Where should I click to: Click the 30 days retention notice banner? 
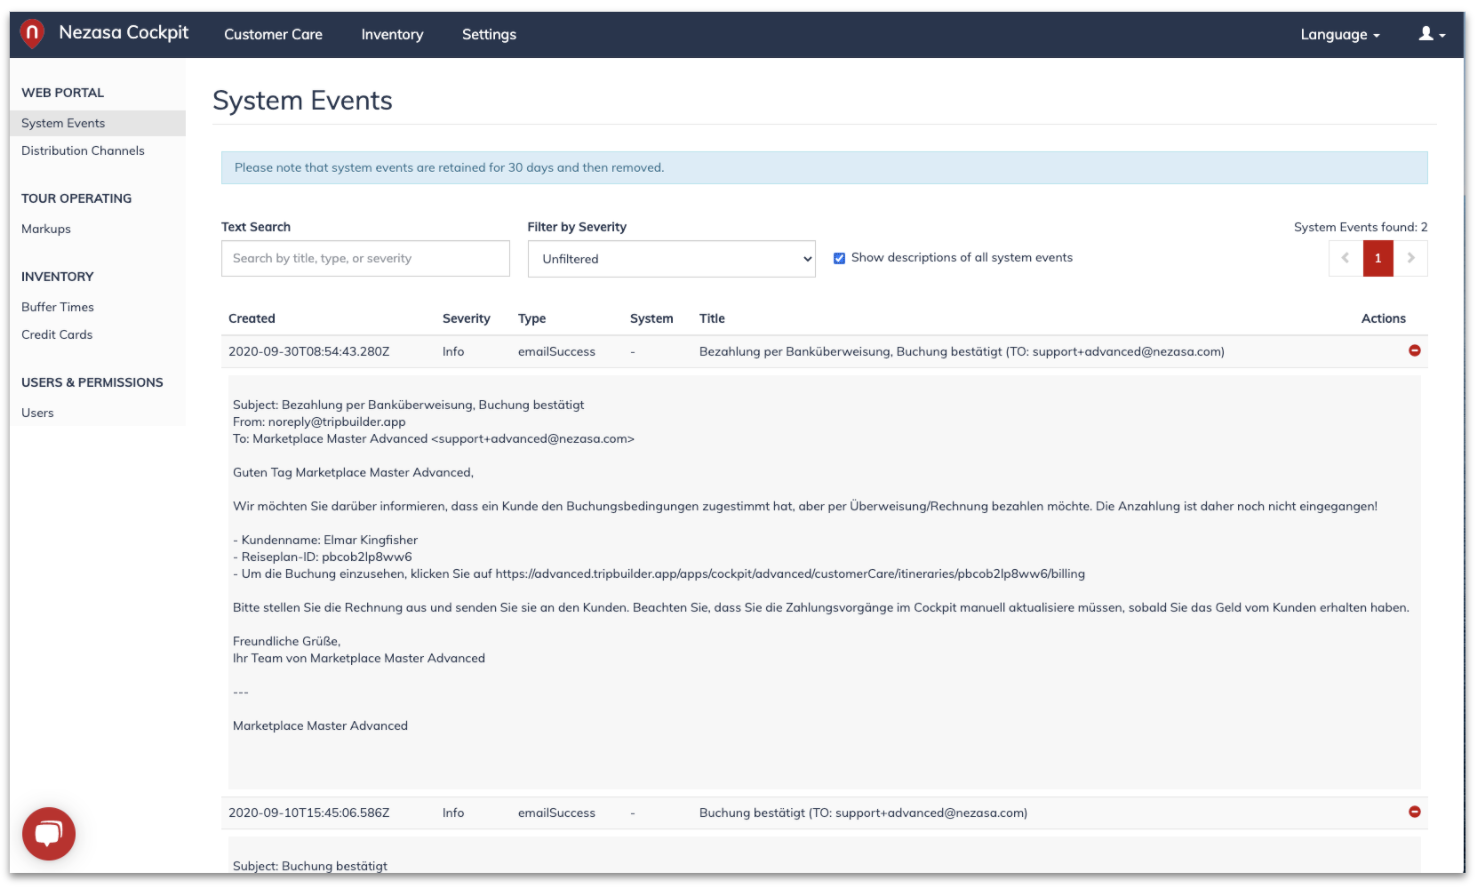point(824,168)
